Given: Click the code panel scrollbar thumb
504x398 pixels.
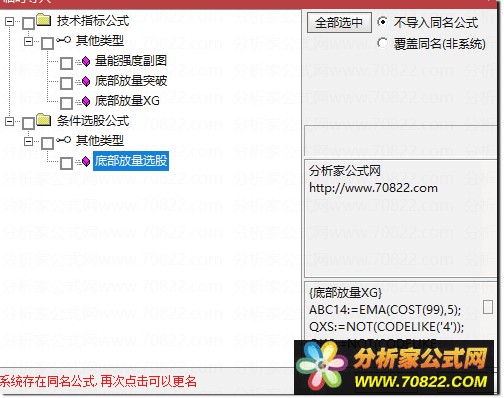Looking at the screenshot, I should [488, 307].
